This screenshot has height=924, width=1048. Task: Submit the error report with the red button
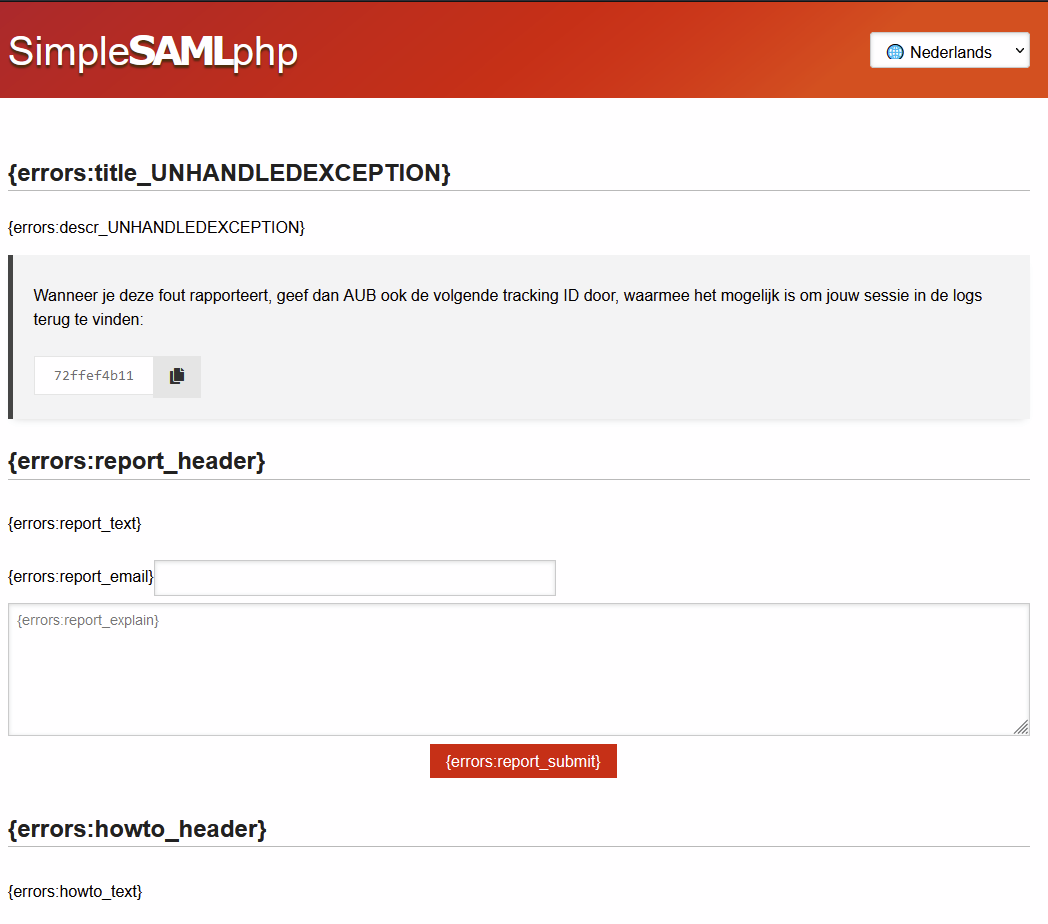coord(523,762)
